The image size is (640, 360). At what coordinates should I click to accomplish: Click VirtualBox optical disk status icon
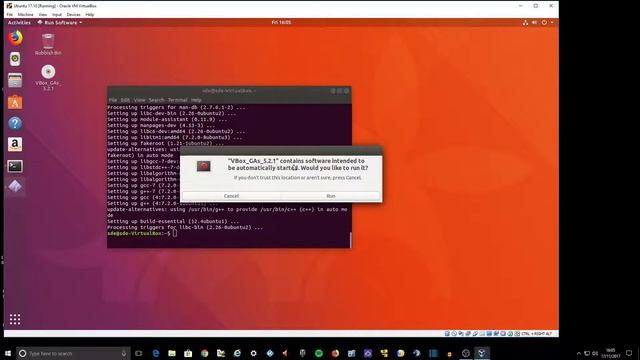click(454, 333)
